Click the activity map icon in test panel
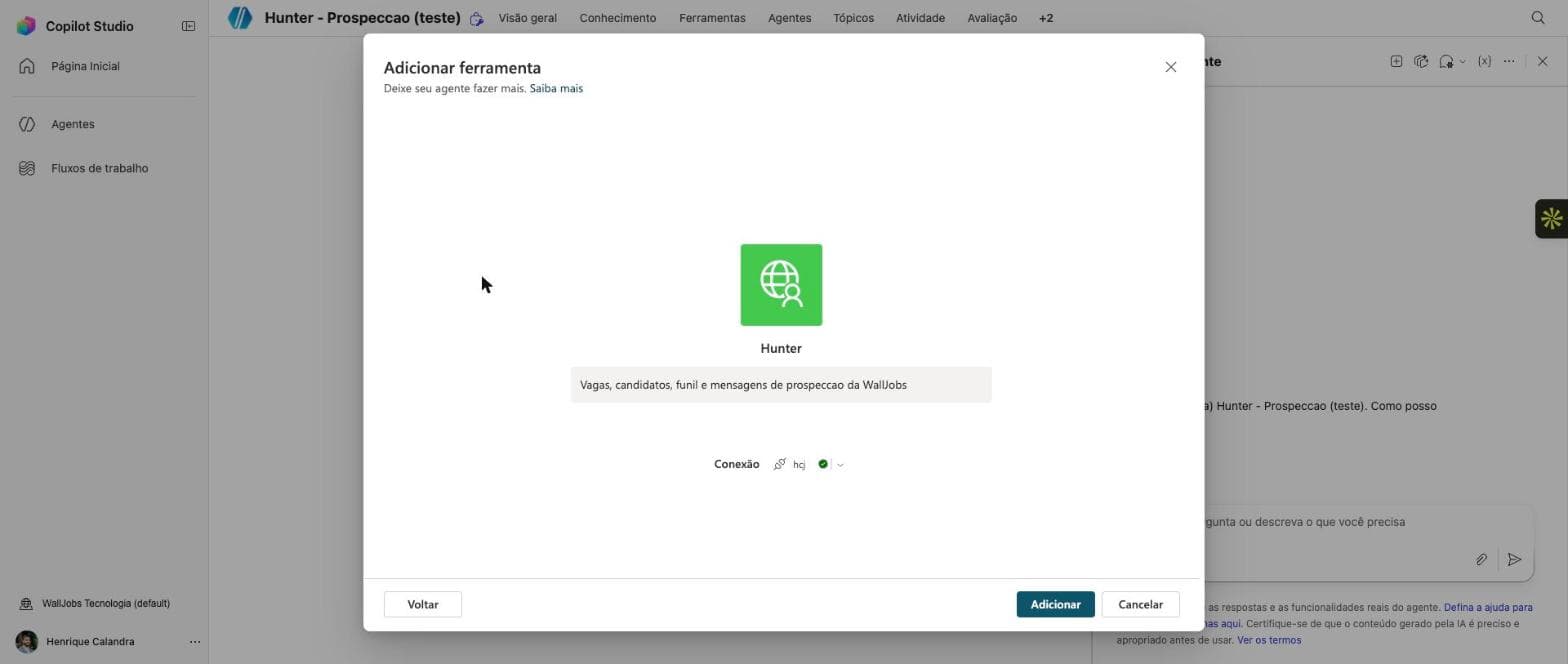1568x664 pixels. 1421,61
